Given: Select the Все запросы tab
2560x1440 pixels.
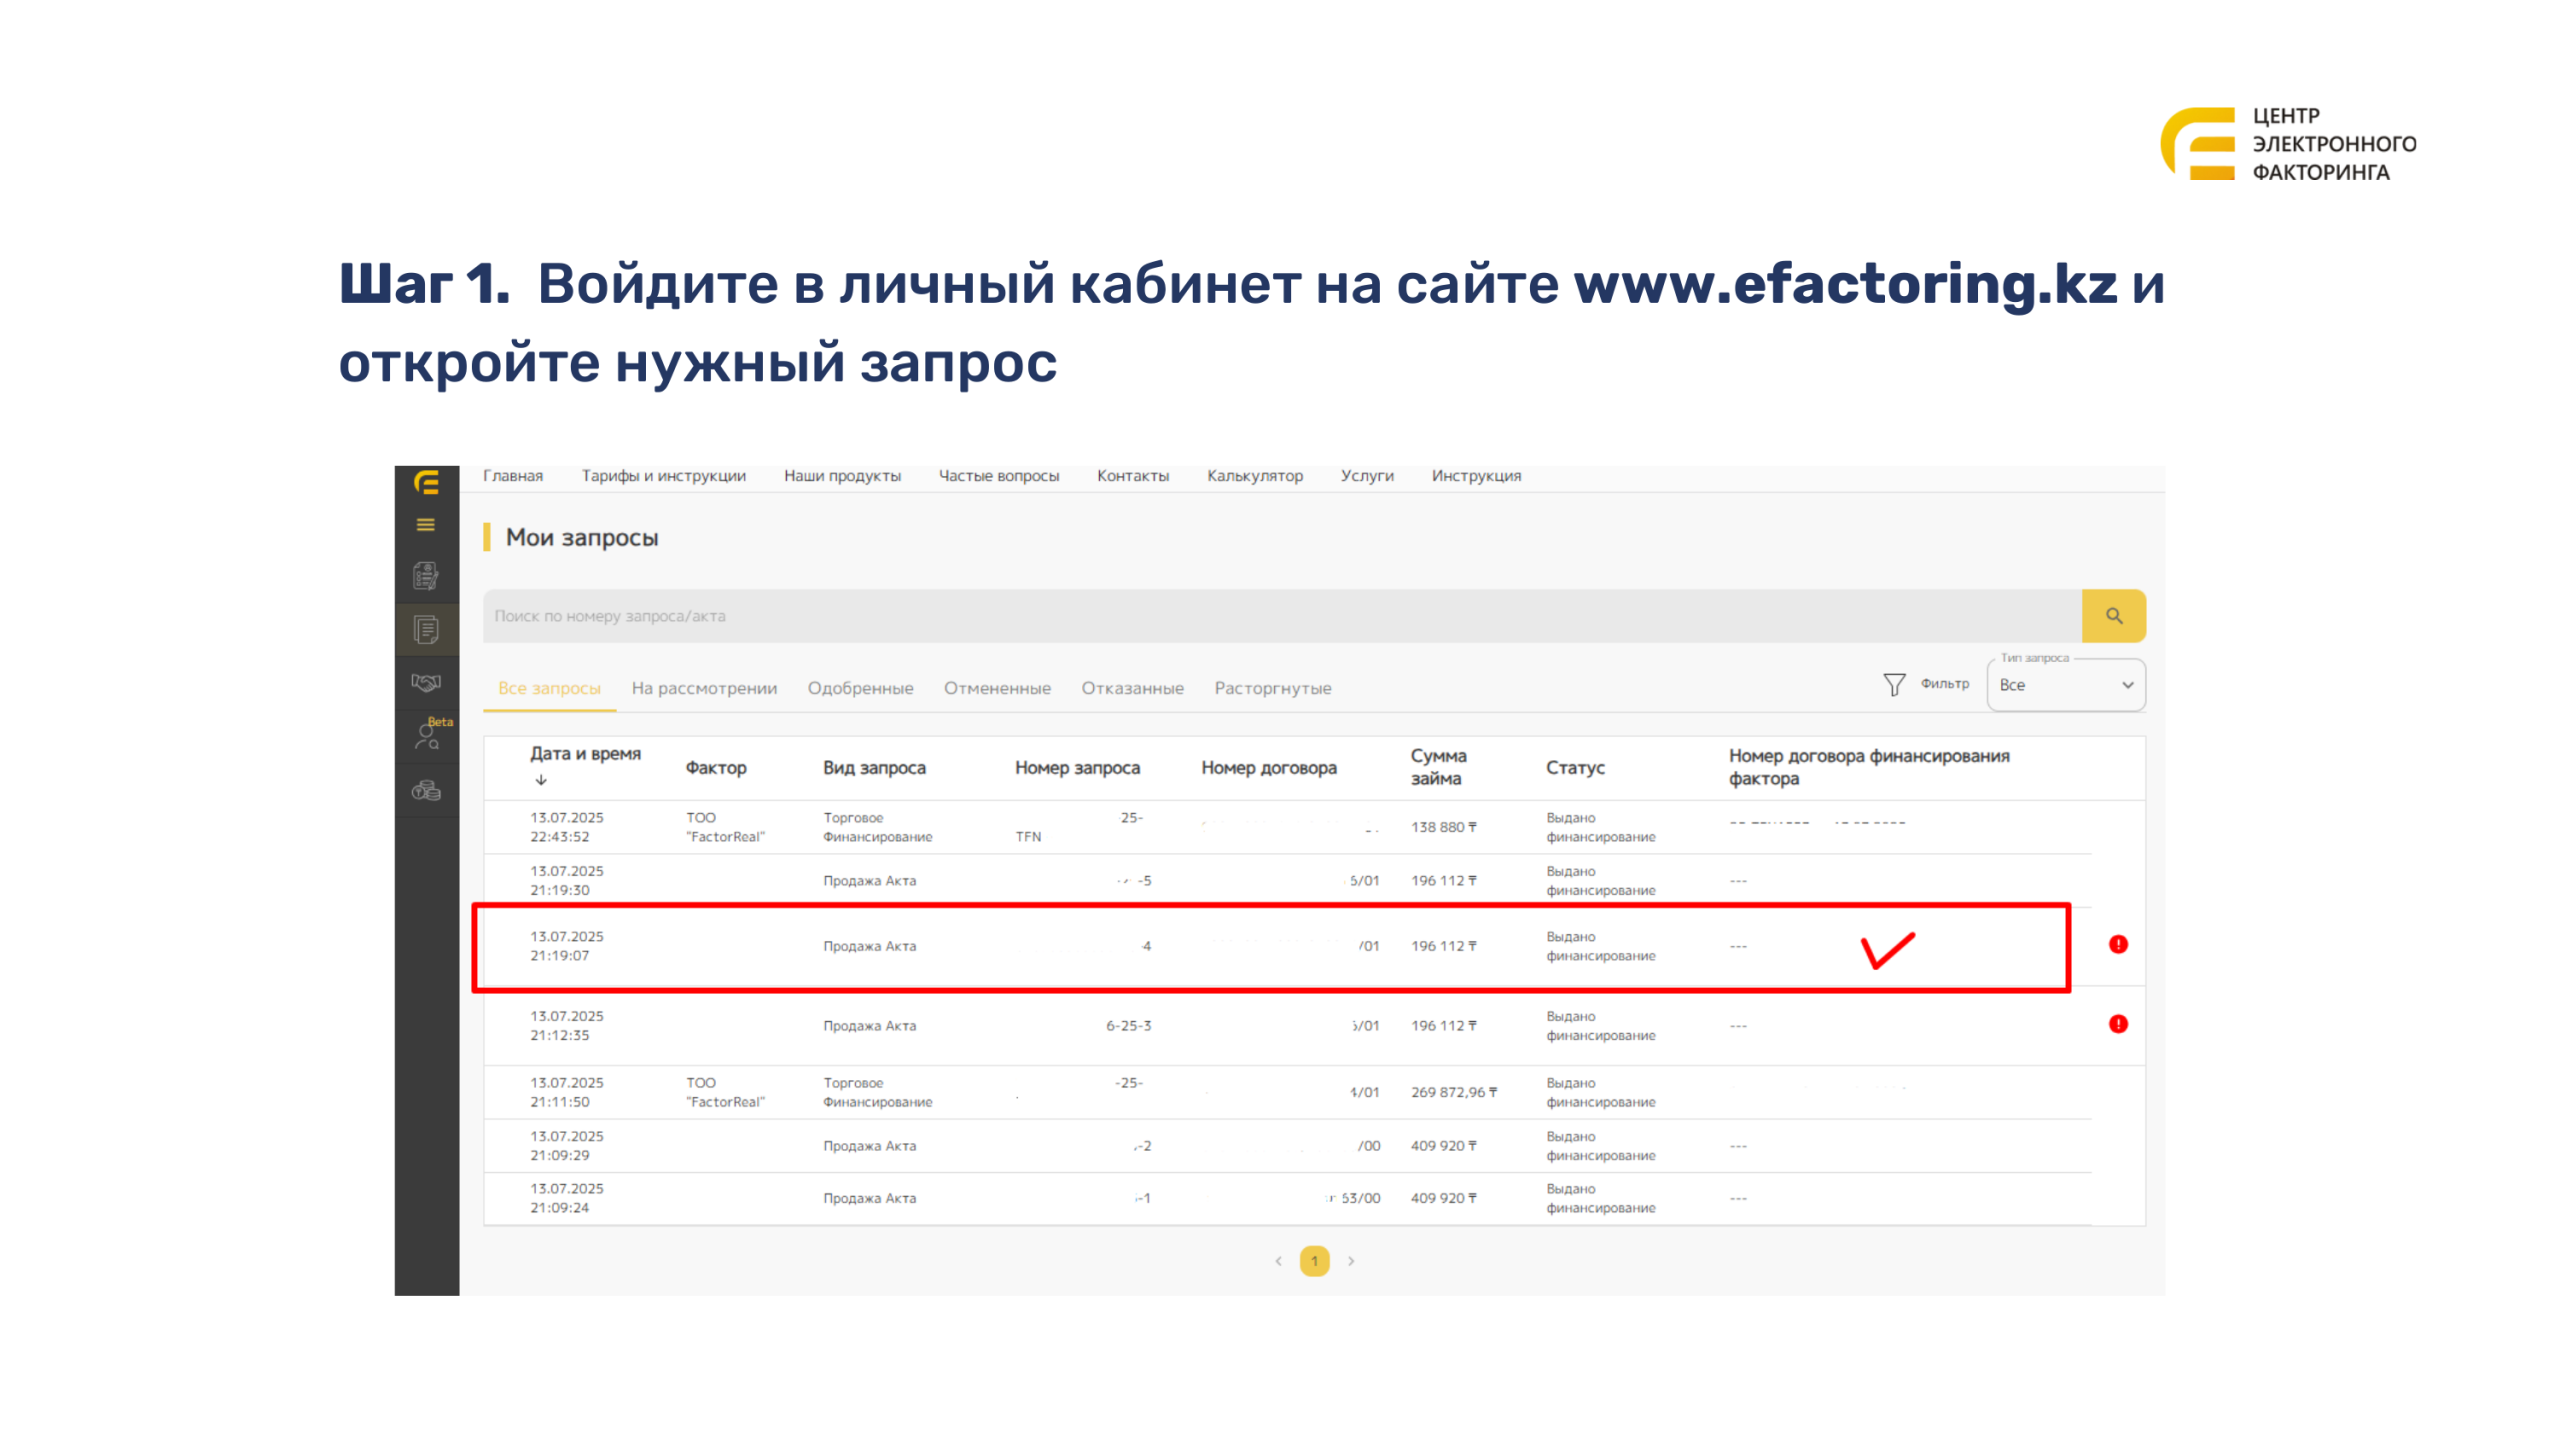Looking at the screenshot, I should (x=549, y=688).
